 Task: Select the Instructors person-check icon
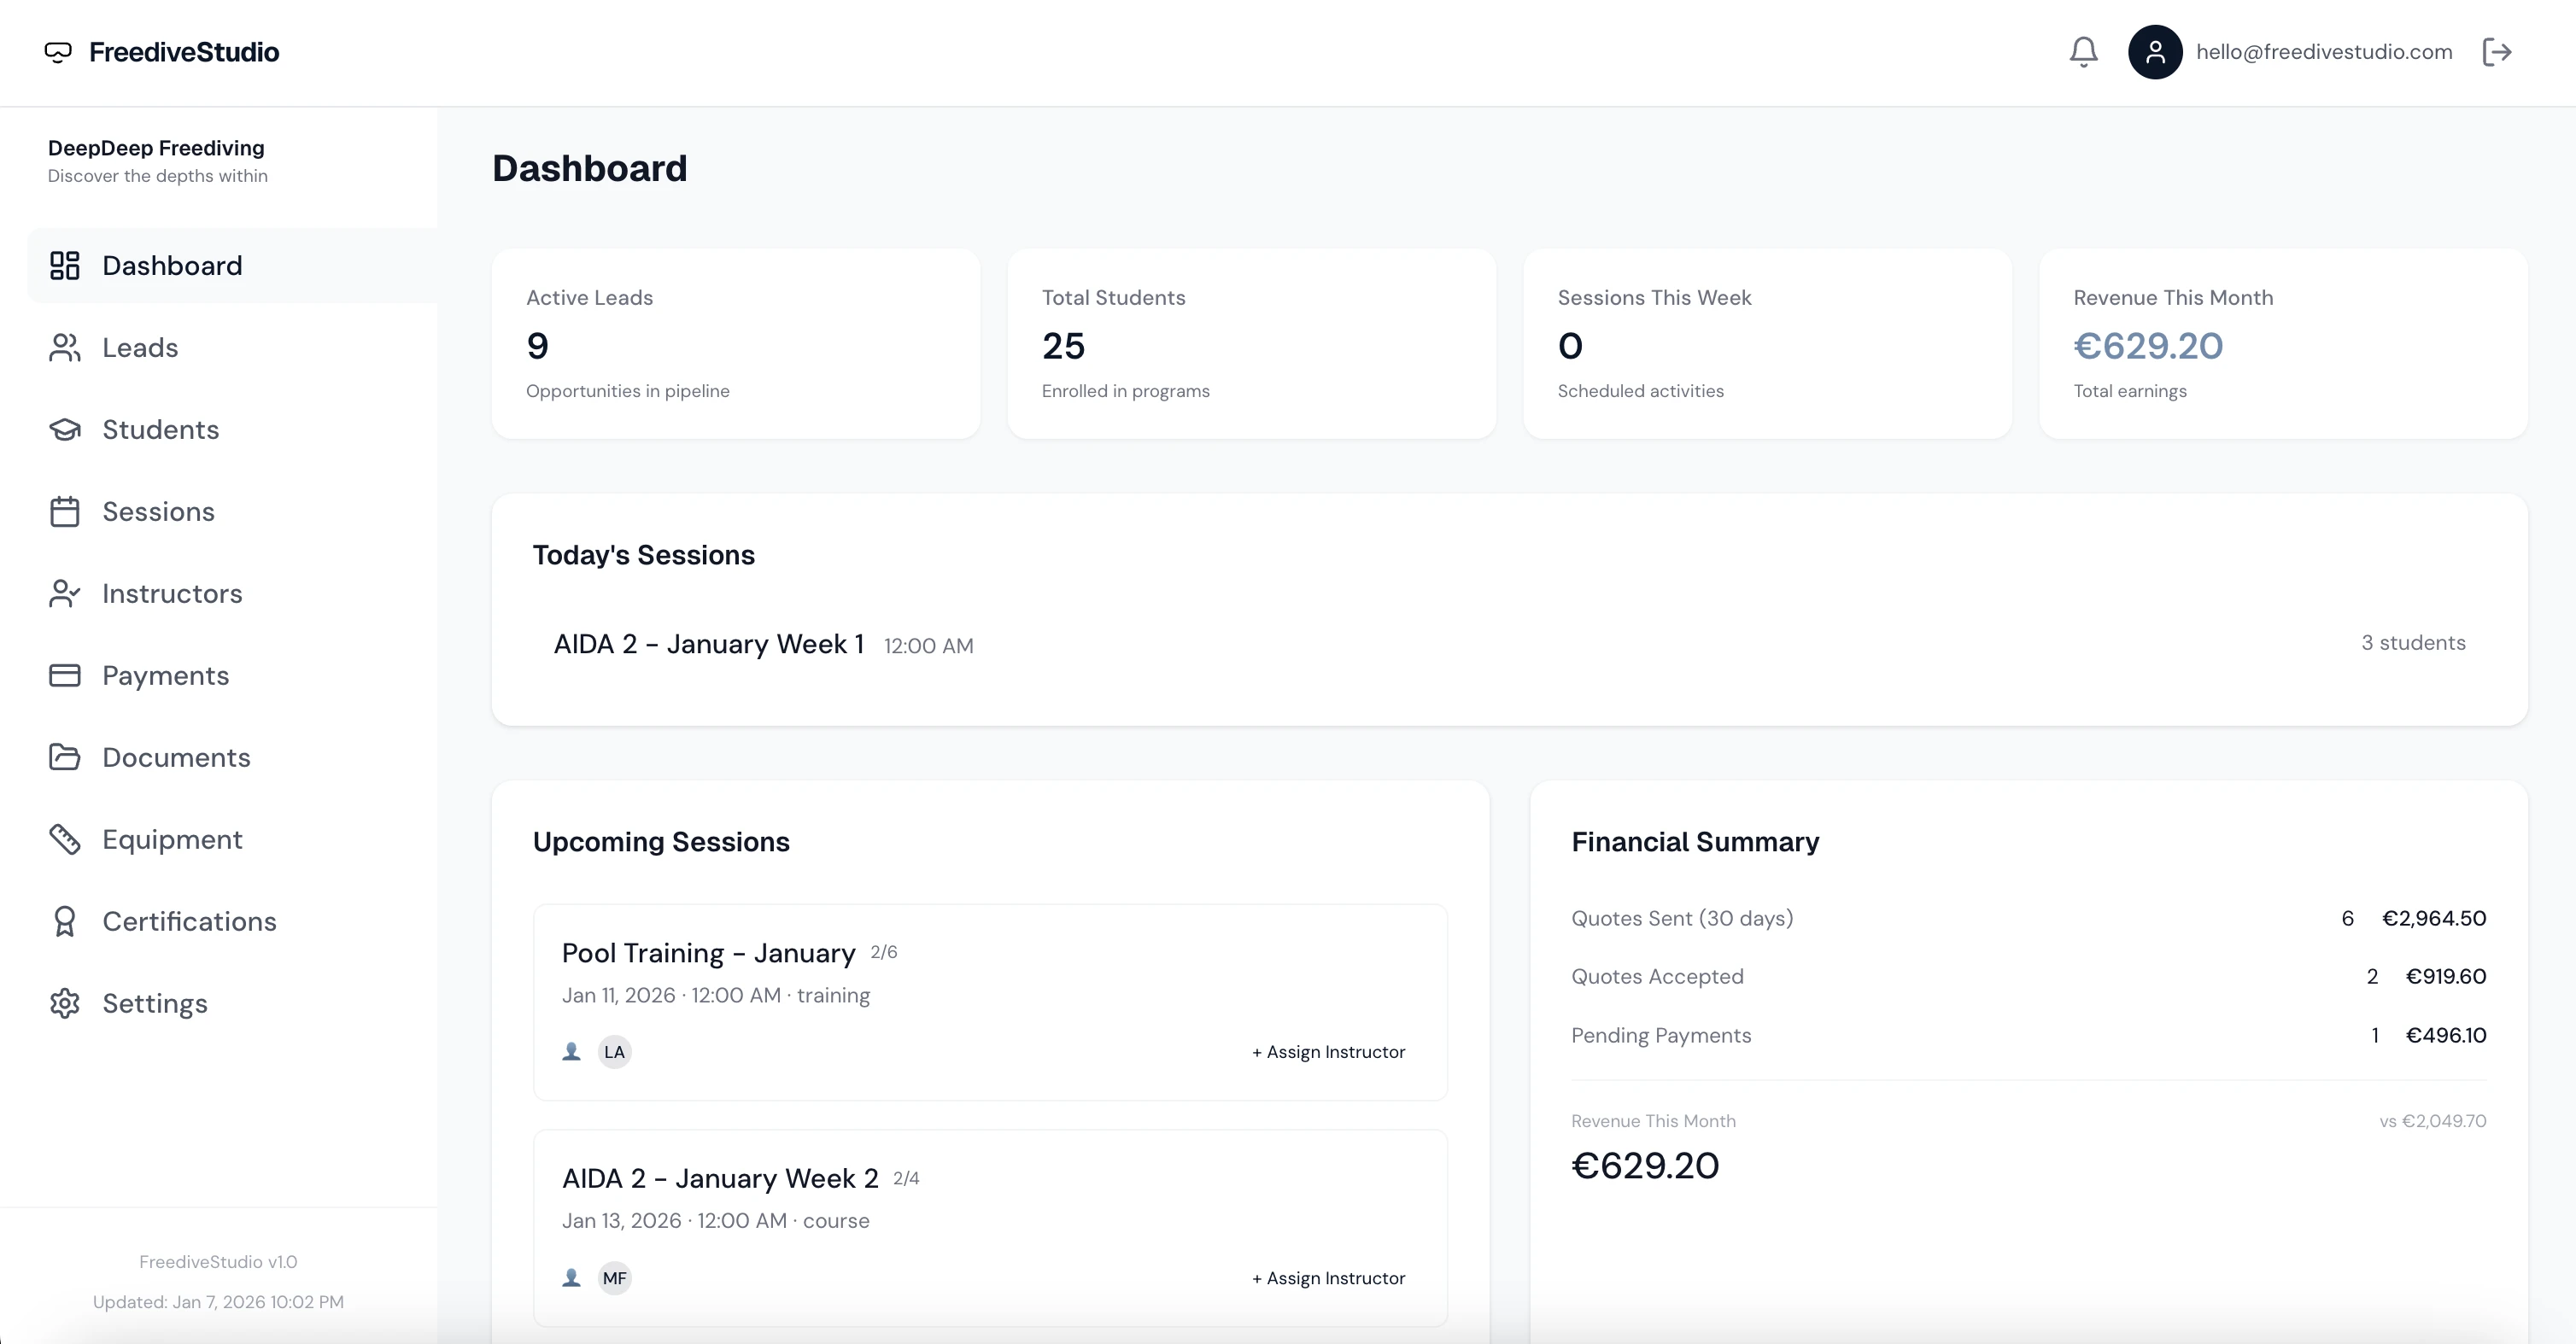(65, 593)
